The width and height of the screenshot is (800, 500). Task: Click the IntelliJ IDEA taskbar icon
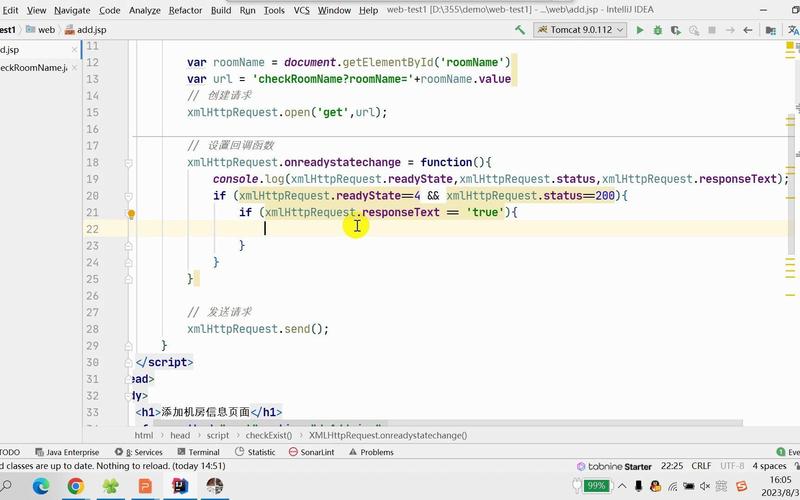[180, 486]
